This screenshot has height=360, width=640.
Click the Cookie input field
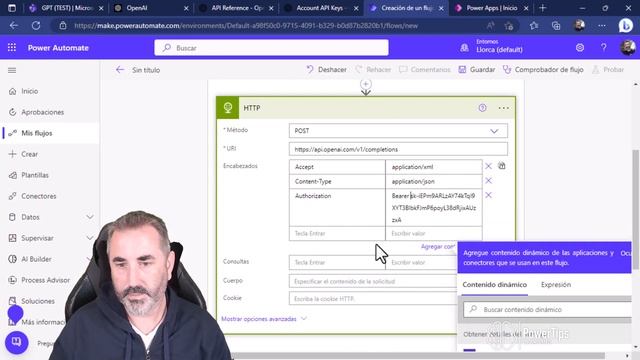pyautogui.click(x=373, y=299)
